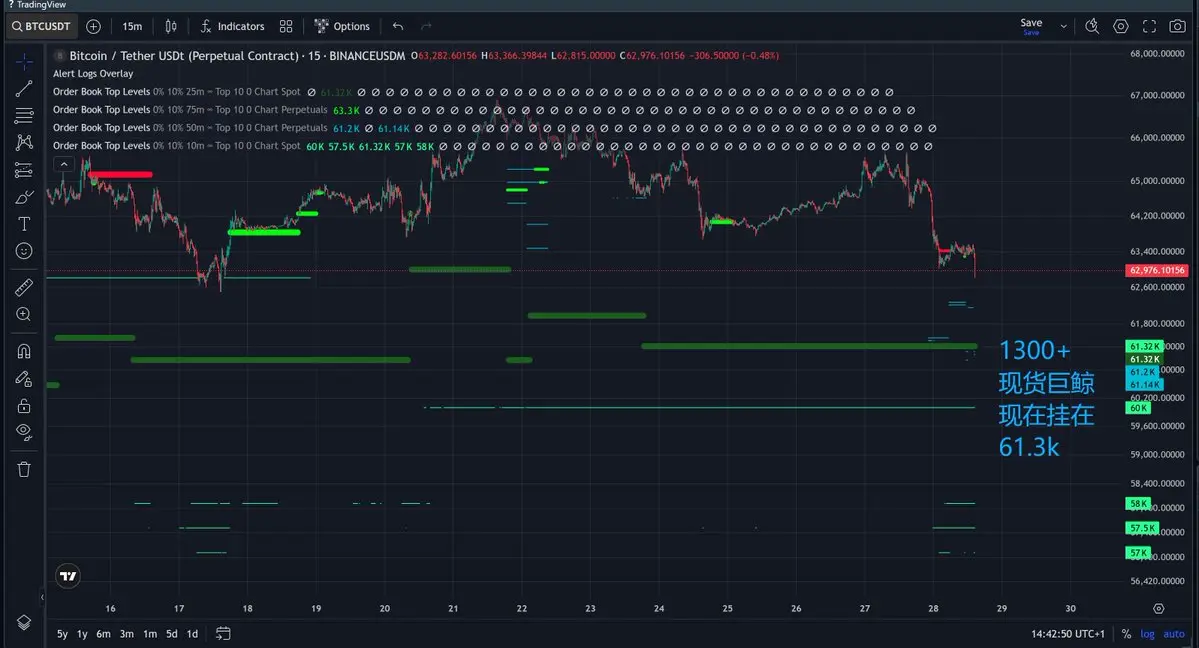Enter fullscreen mode
The width and height of the screenshot is (1199, 648).
[x=1149, y=26]
